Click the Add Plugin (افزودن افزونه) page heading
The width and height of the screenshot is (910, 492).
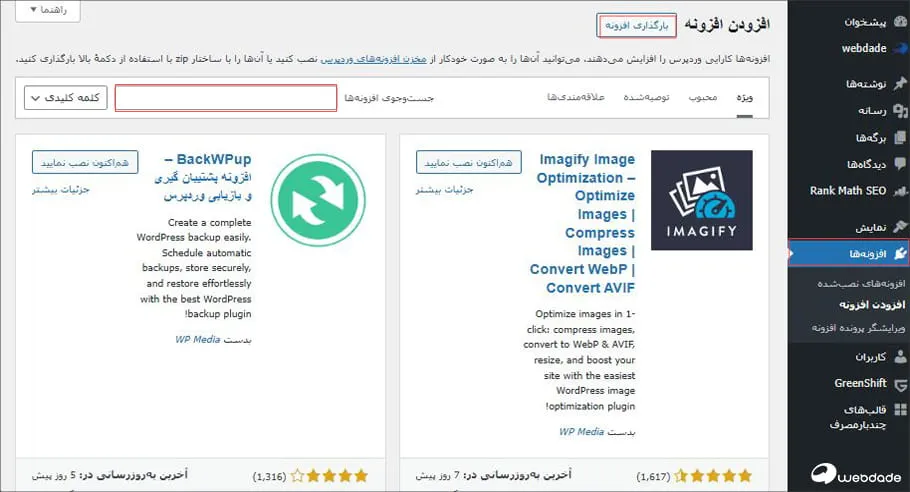click(727, 24)
